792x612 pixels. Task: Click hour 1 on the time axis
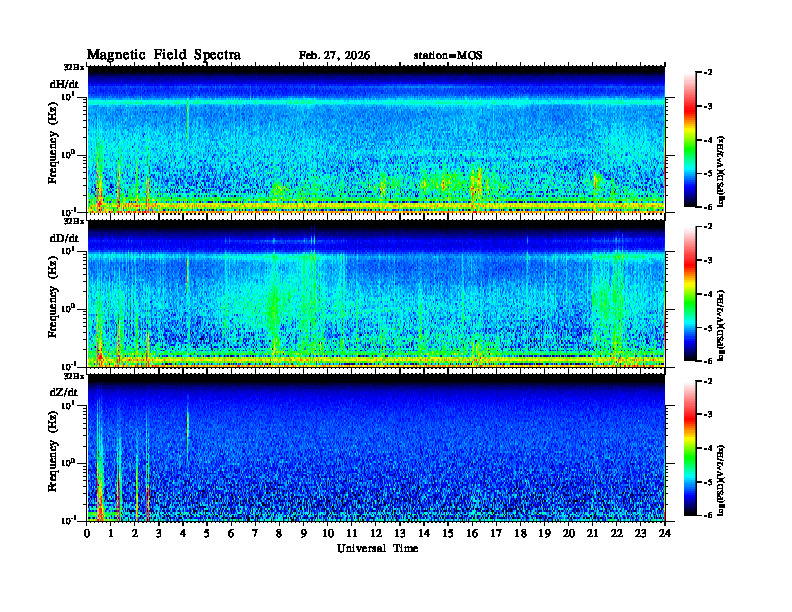coord(111,534)
